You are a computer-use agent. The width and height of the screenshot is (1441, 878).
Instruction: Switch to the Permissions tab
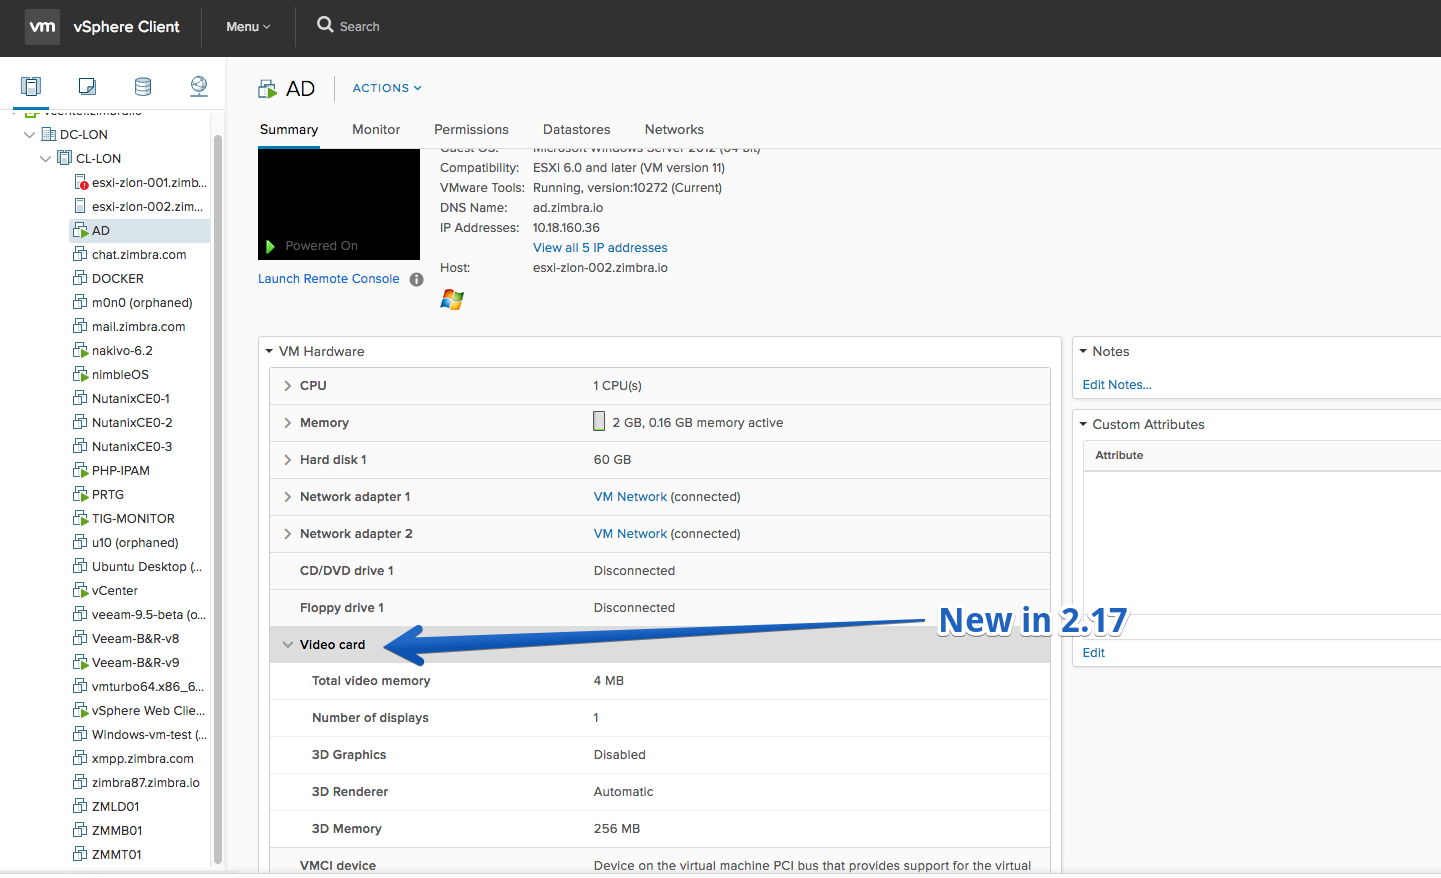coord(471,130)
